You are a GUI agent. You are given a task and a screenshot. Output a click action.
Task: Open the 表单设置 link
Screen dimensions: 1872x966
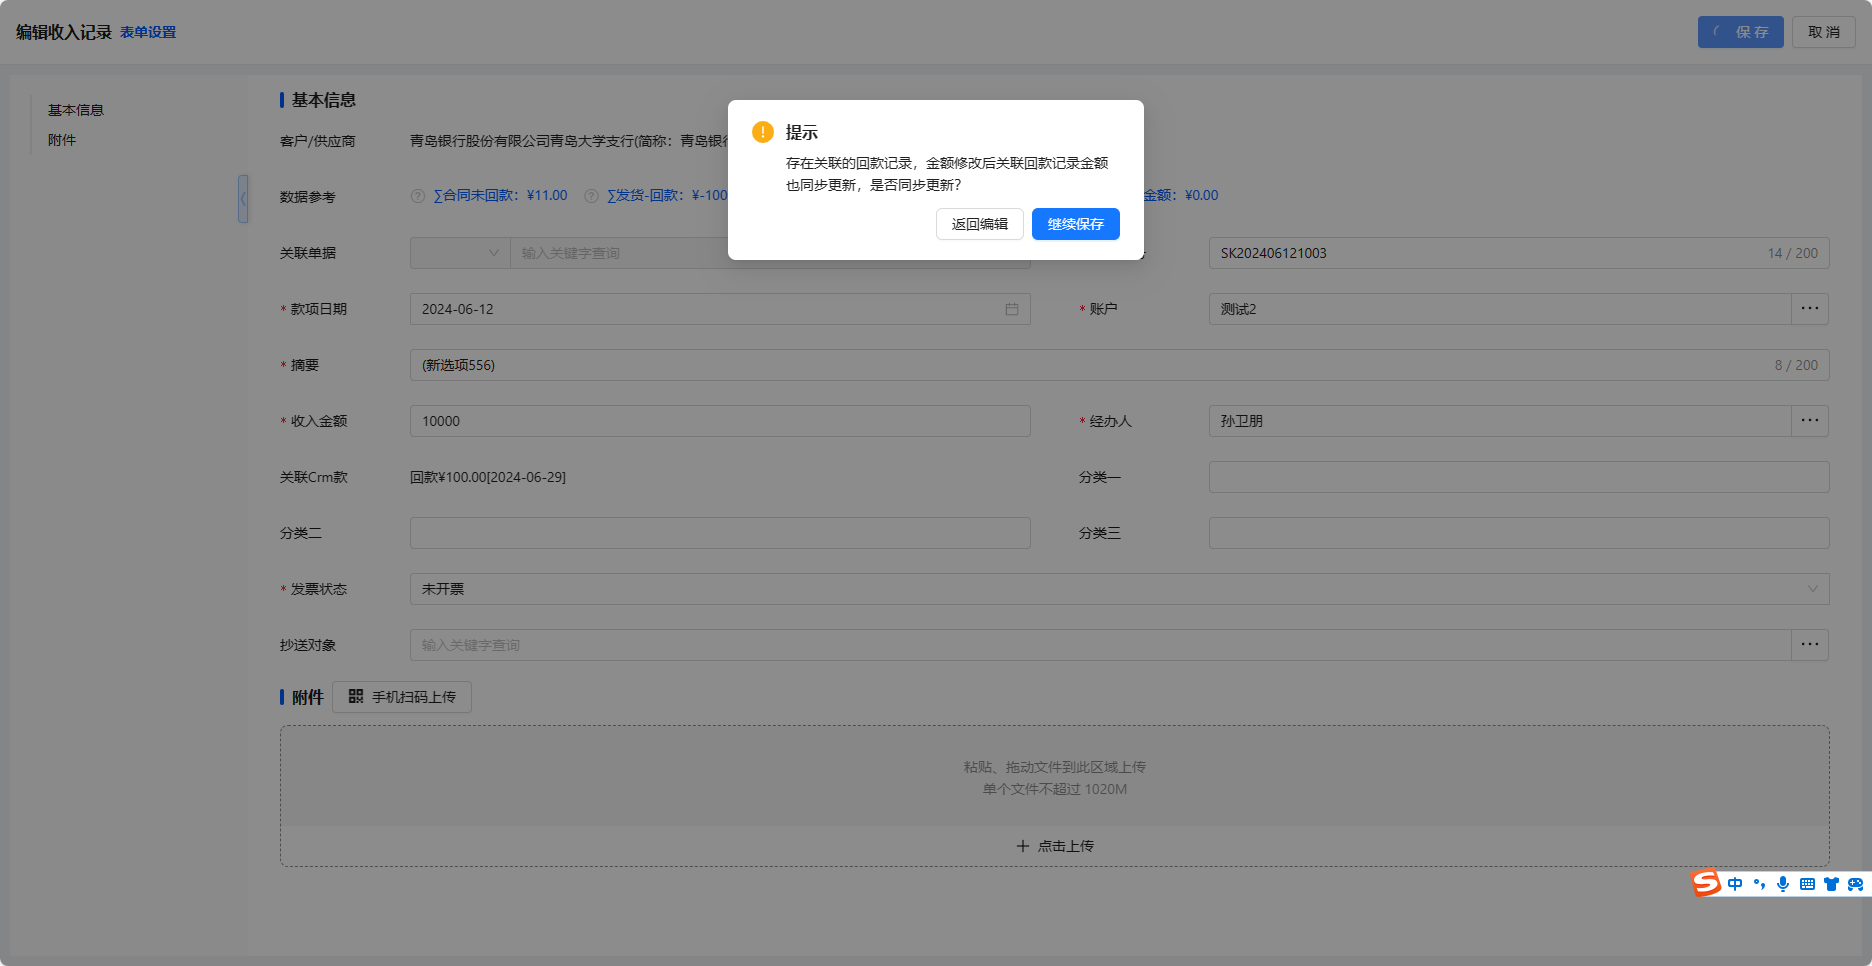coord(148,32)
